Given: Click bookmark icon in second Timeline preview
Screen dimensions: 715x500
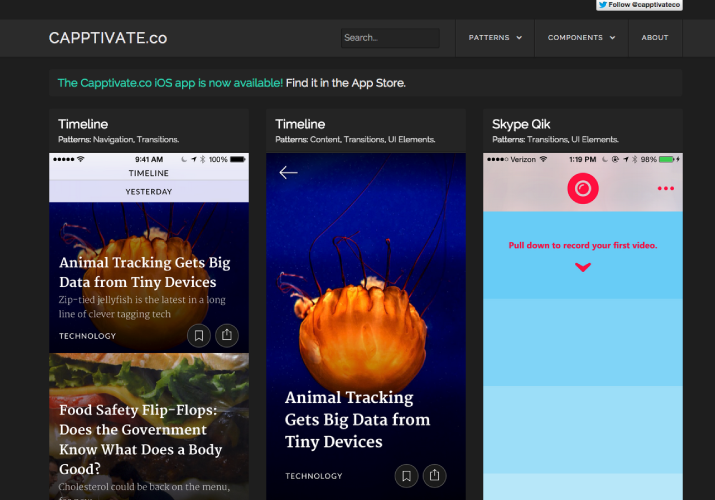Looking at the screenshot, I should coord(406,476).
